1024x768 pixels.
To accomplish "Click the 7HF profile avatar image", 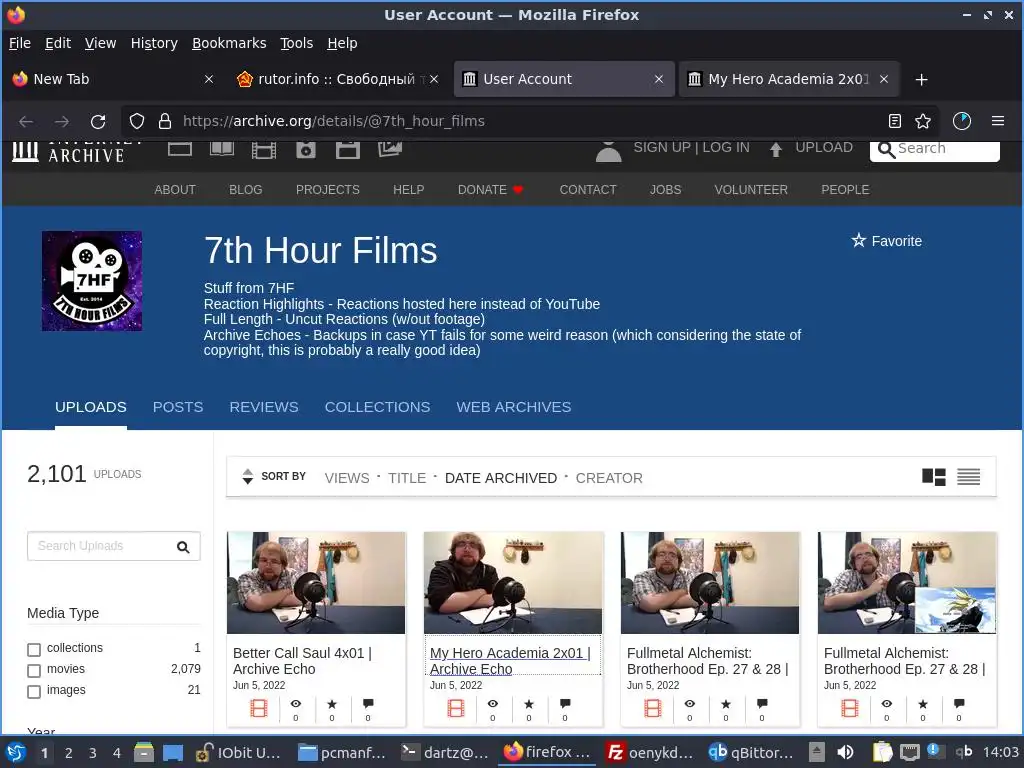I will 92,281.
